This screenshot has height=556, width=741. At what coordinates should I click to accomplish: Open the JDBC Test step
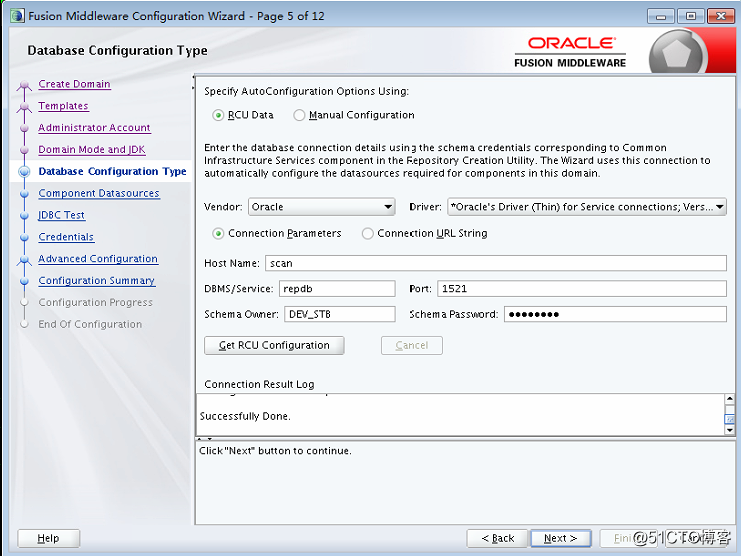click(61, 215)
